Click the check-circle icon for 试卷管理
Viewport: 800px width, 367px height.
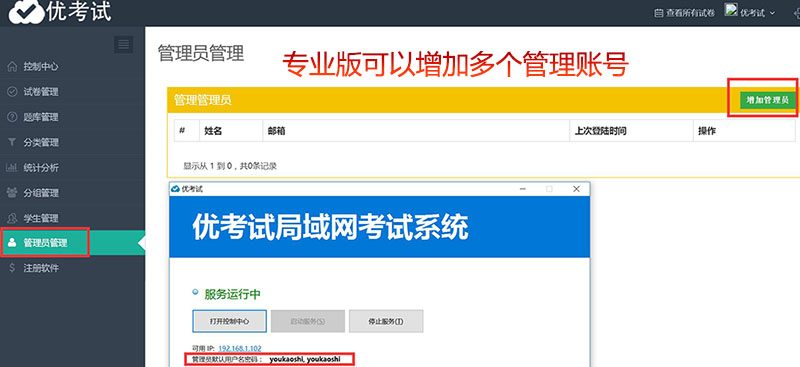tap(13, 92)
